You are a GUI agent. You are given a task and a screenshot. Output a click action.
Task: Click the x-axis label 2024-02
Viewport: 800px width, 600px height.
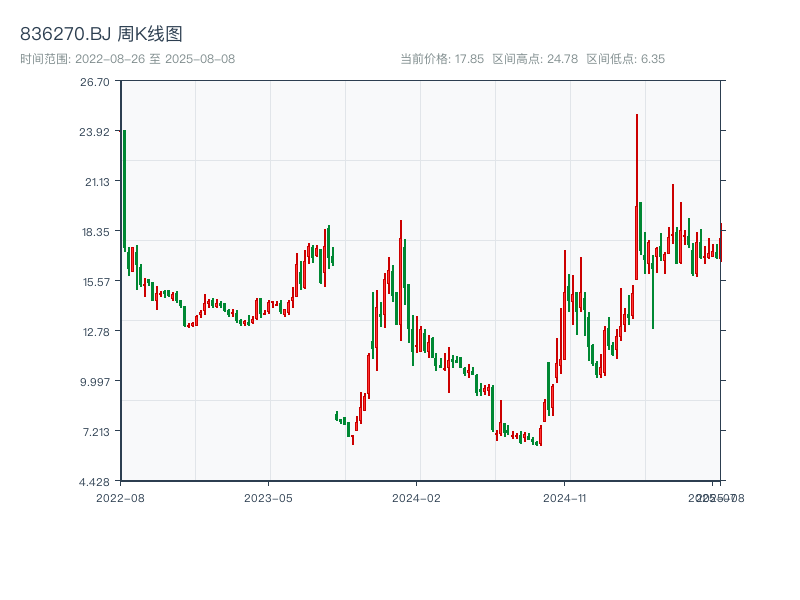click(416, 498)
